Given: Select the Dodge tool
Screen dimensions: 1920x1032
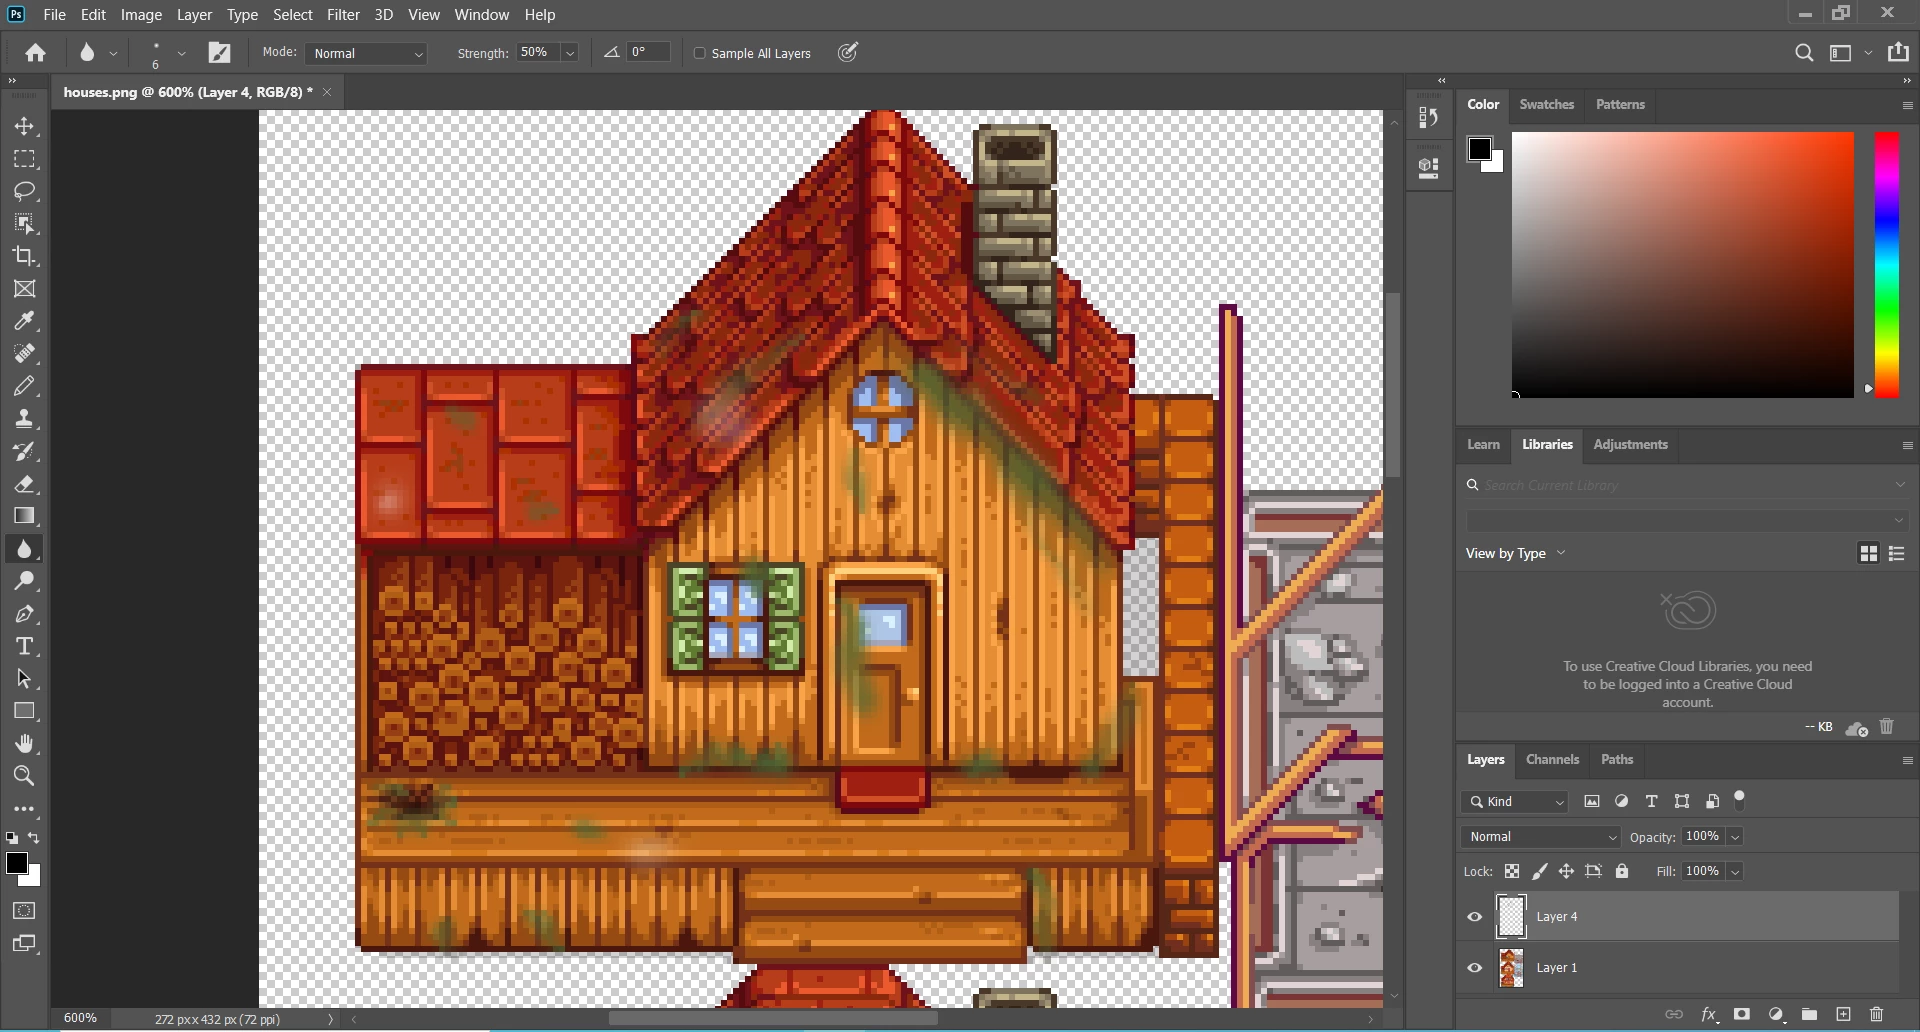Looking at the screenshot, I should pos(25,581).
